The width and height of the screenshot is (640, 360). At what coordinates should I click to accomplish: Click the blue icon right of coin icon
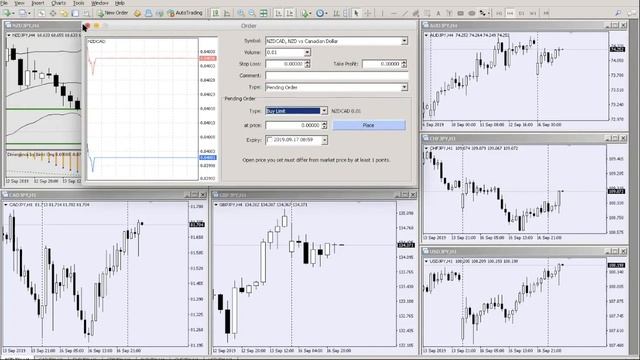[x=149, y=13]
